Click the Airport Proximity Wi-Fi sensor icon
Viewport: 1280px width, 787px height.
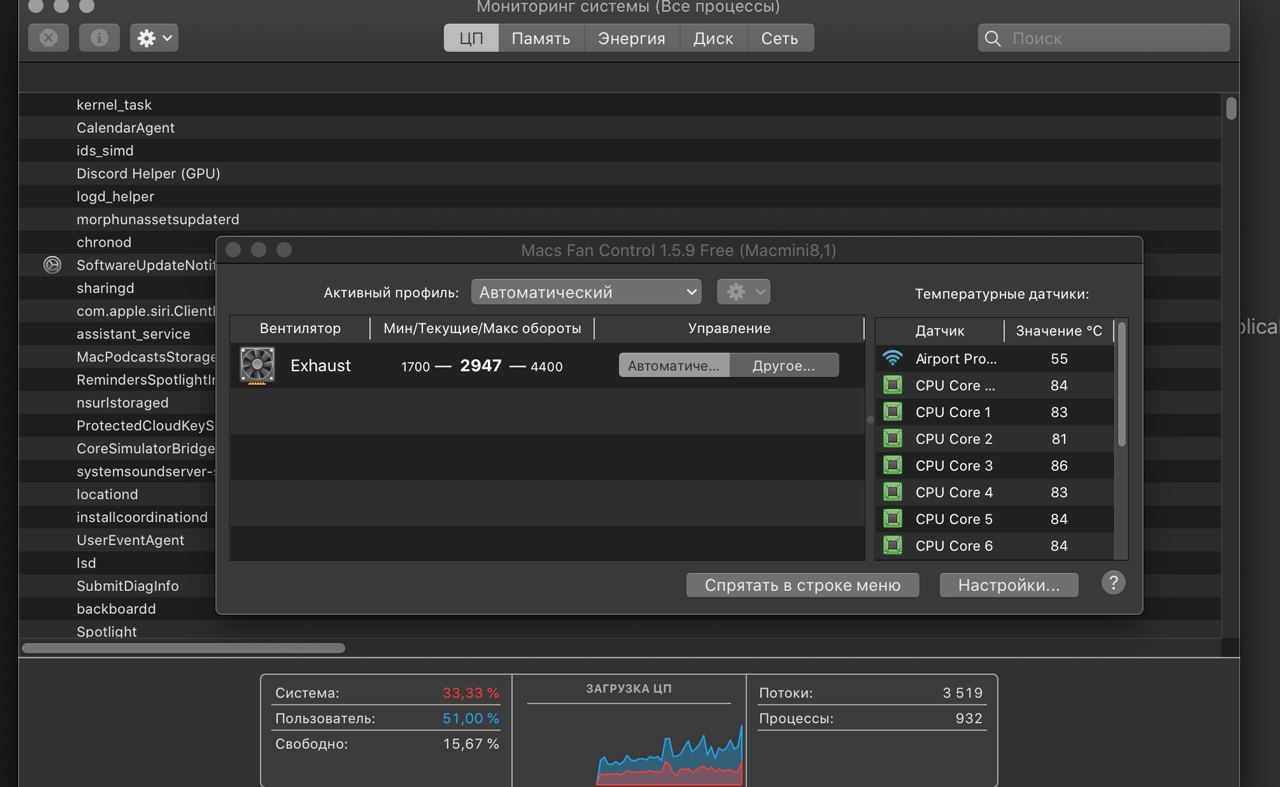pos(893,358)
